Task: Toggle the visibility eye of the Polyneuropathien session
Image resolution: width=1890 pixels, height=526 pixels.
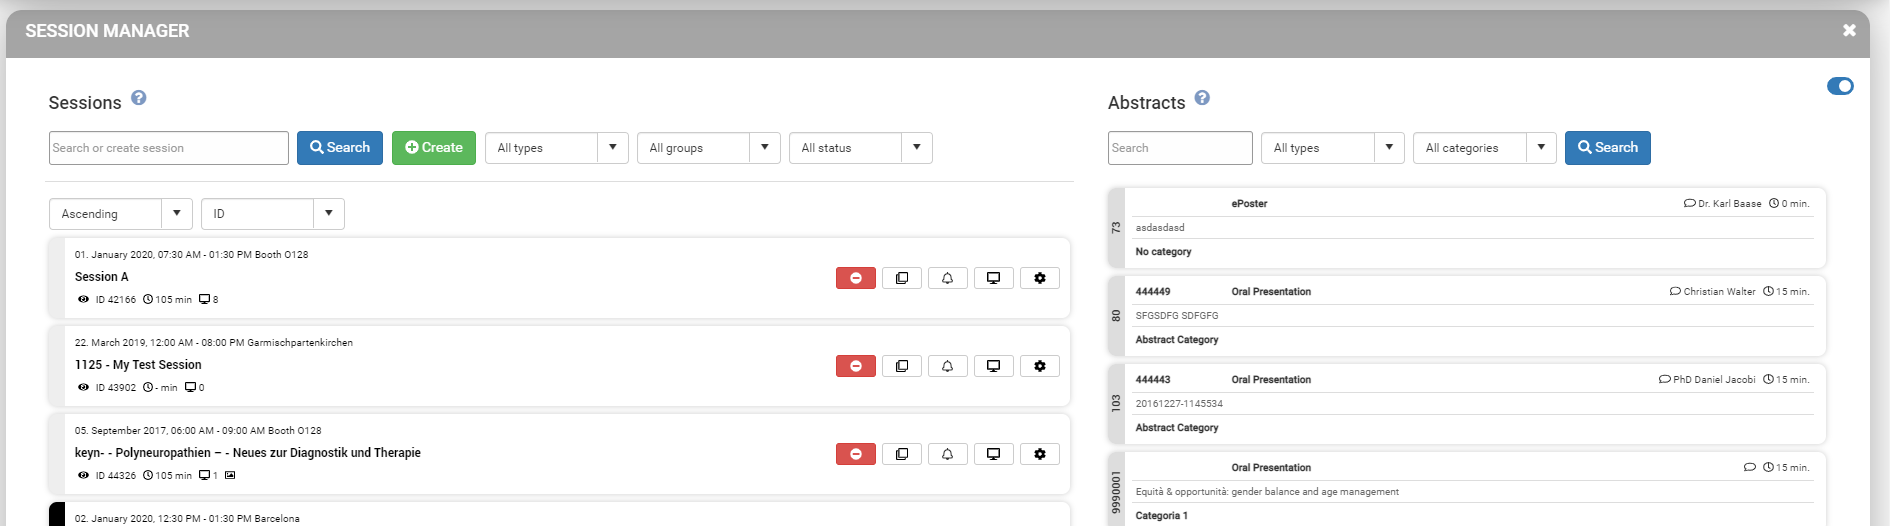Action: (83, 475)
